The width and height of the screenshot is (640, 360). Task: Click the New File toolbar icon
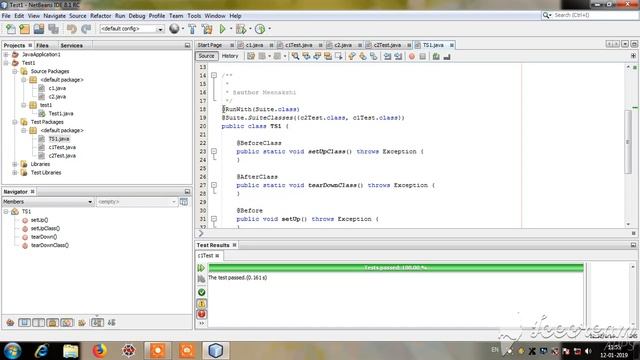coord(11,29)
